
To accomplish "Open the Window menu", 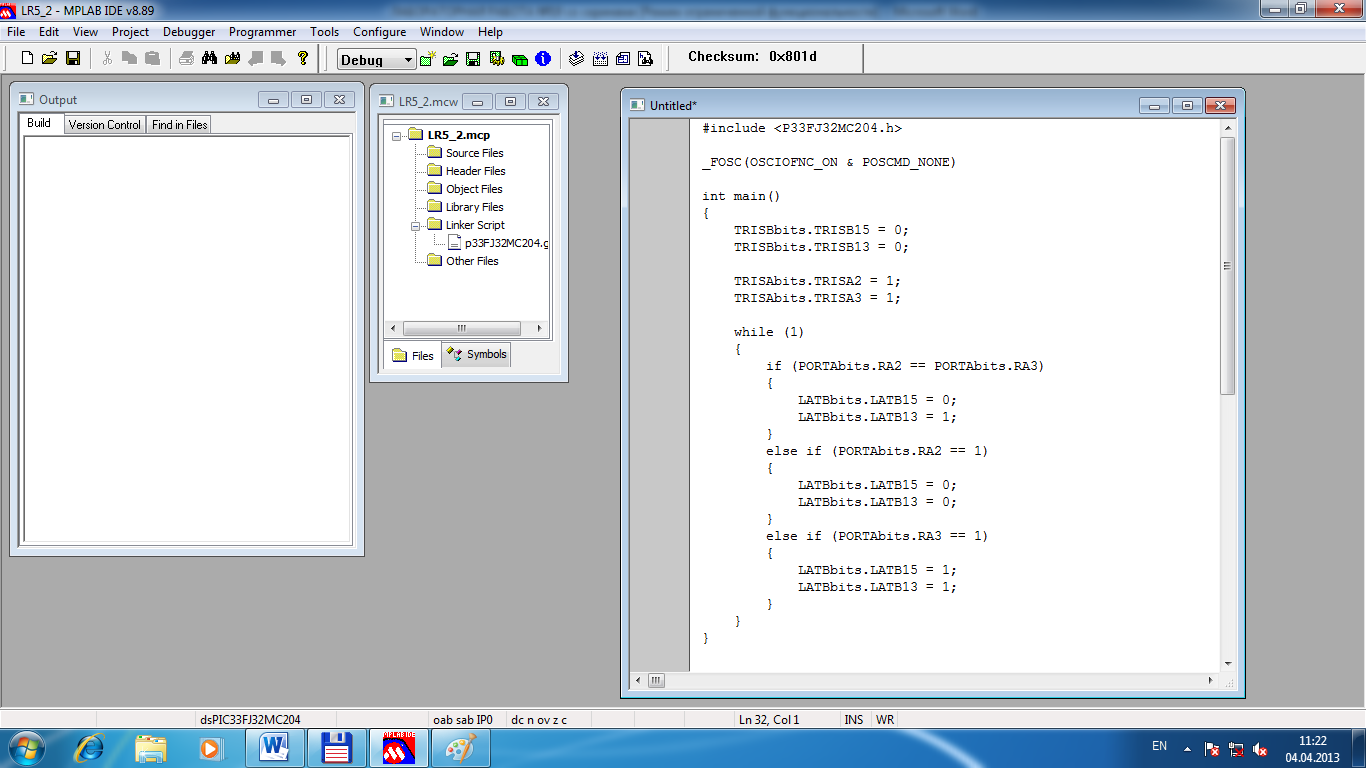I will pos(441,32).
